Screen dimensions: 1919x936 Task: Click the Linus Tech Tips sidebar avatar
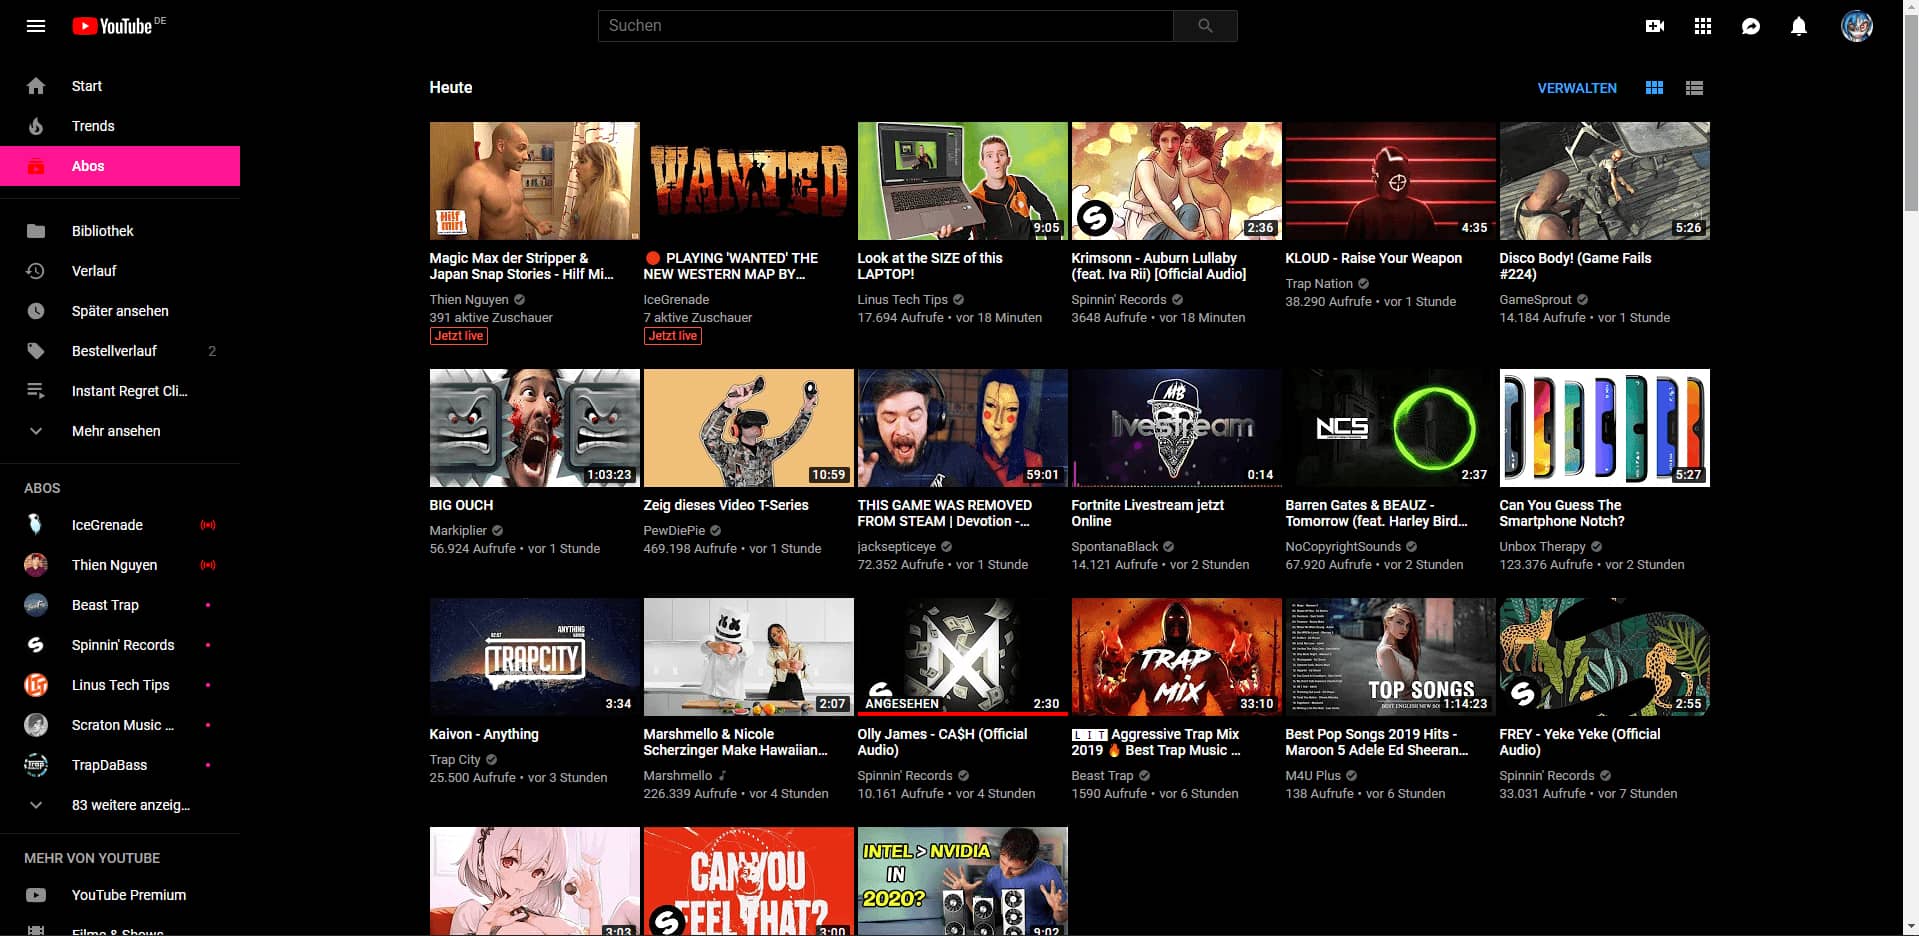(x=36, y=685)
